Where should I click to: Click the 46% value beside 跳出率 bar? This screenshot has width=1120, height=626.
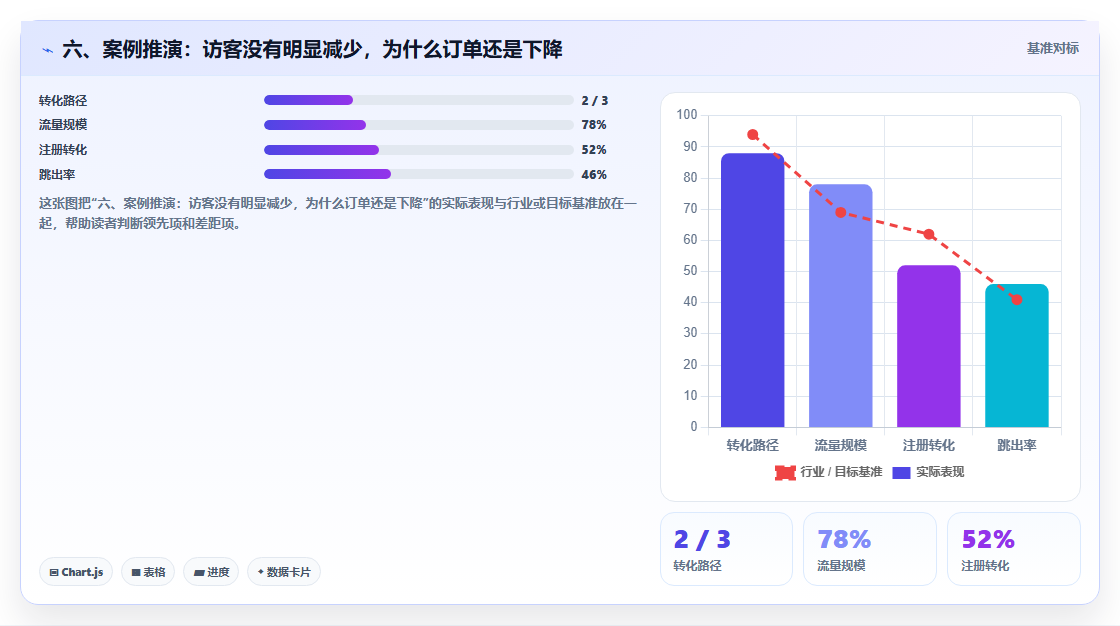[x=594, y=174]
